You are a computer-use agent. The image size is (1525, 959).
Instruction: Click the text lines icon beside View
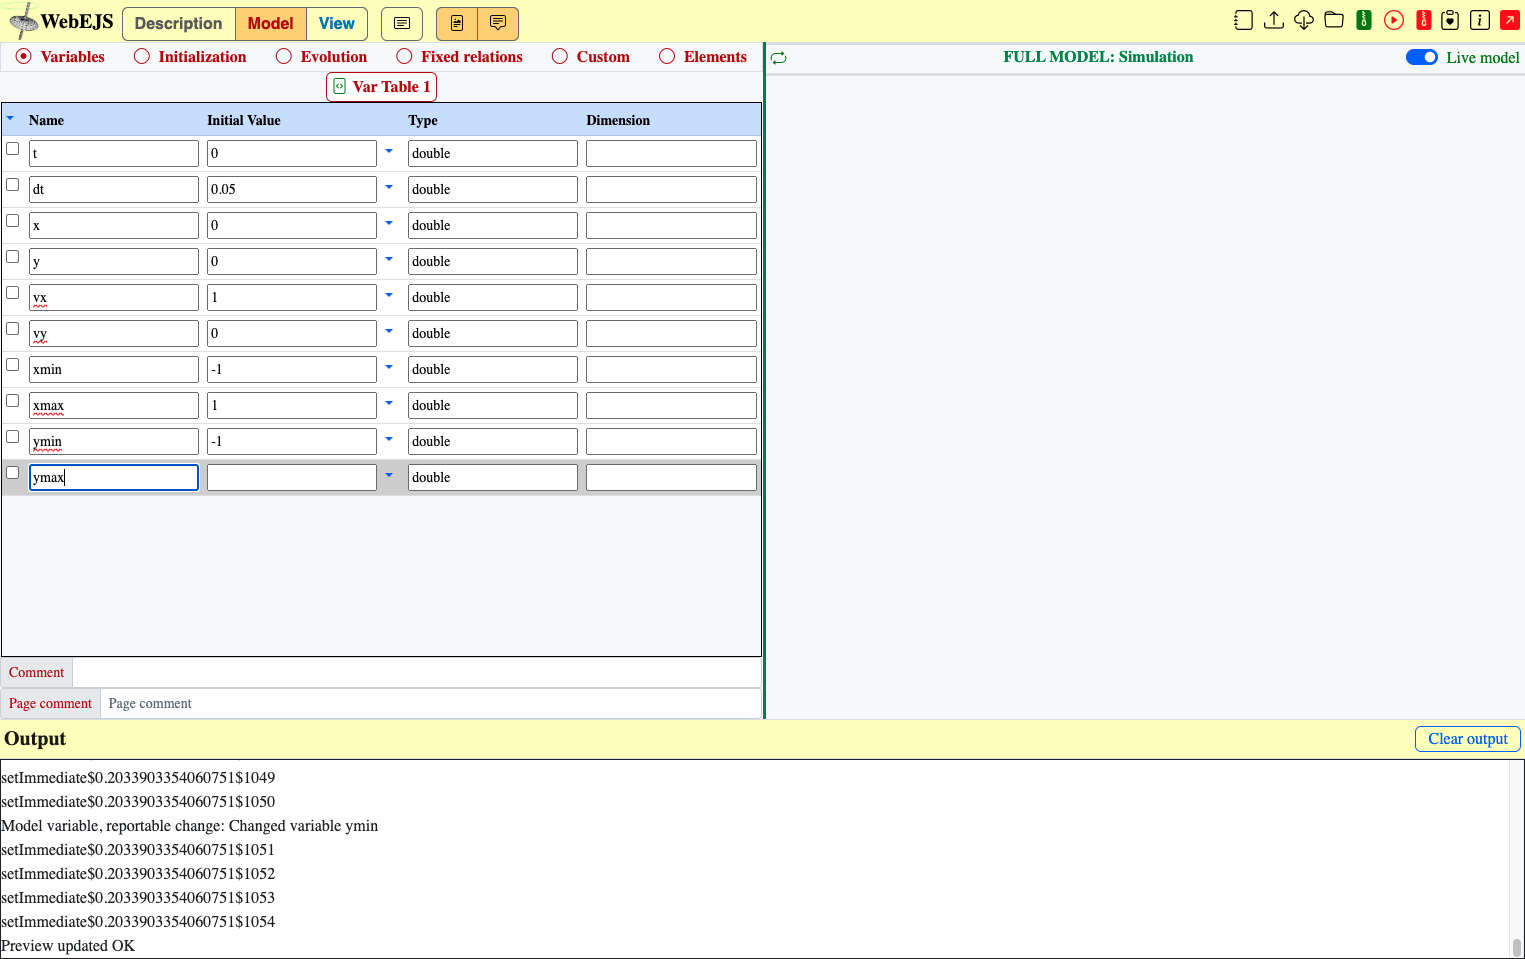[x=402, y=23]
